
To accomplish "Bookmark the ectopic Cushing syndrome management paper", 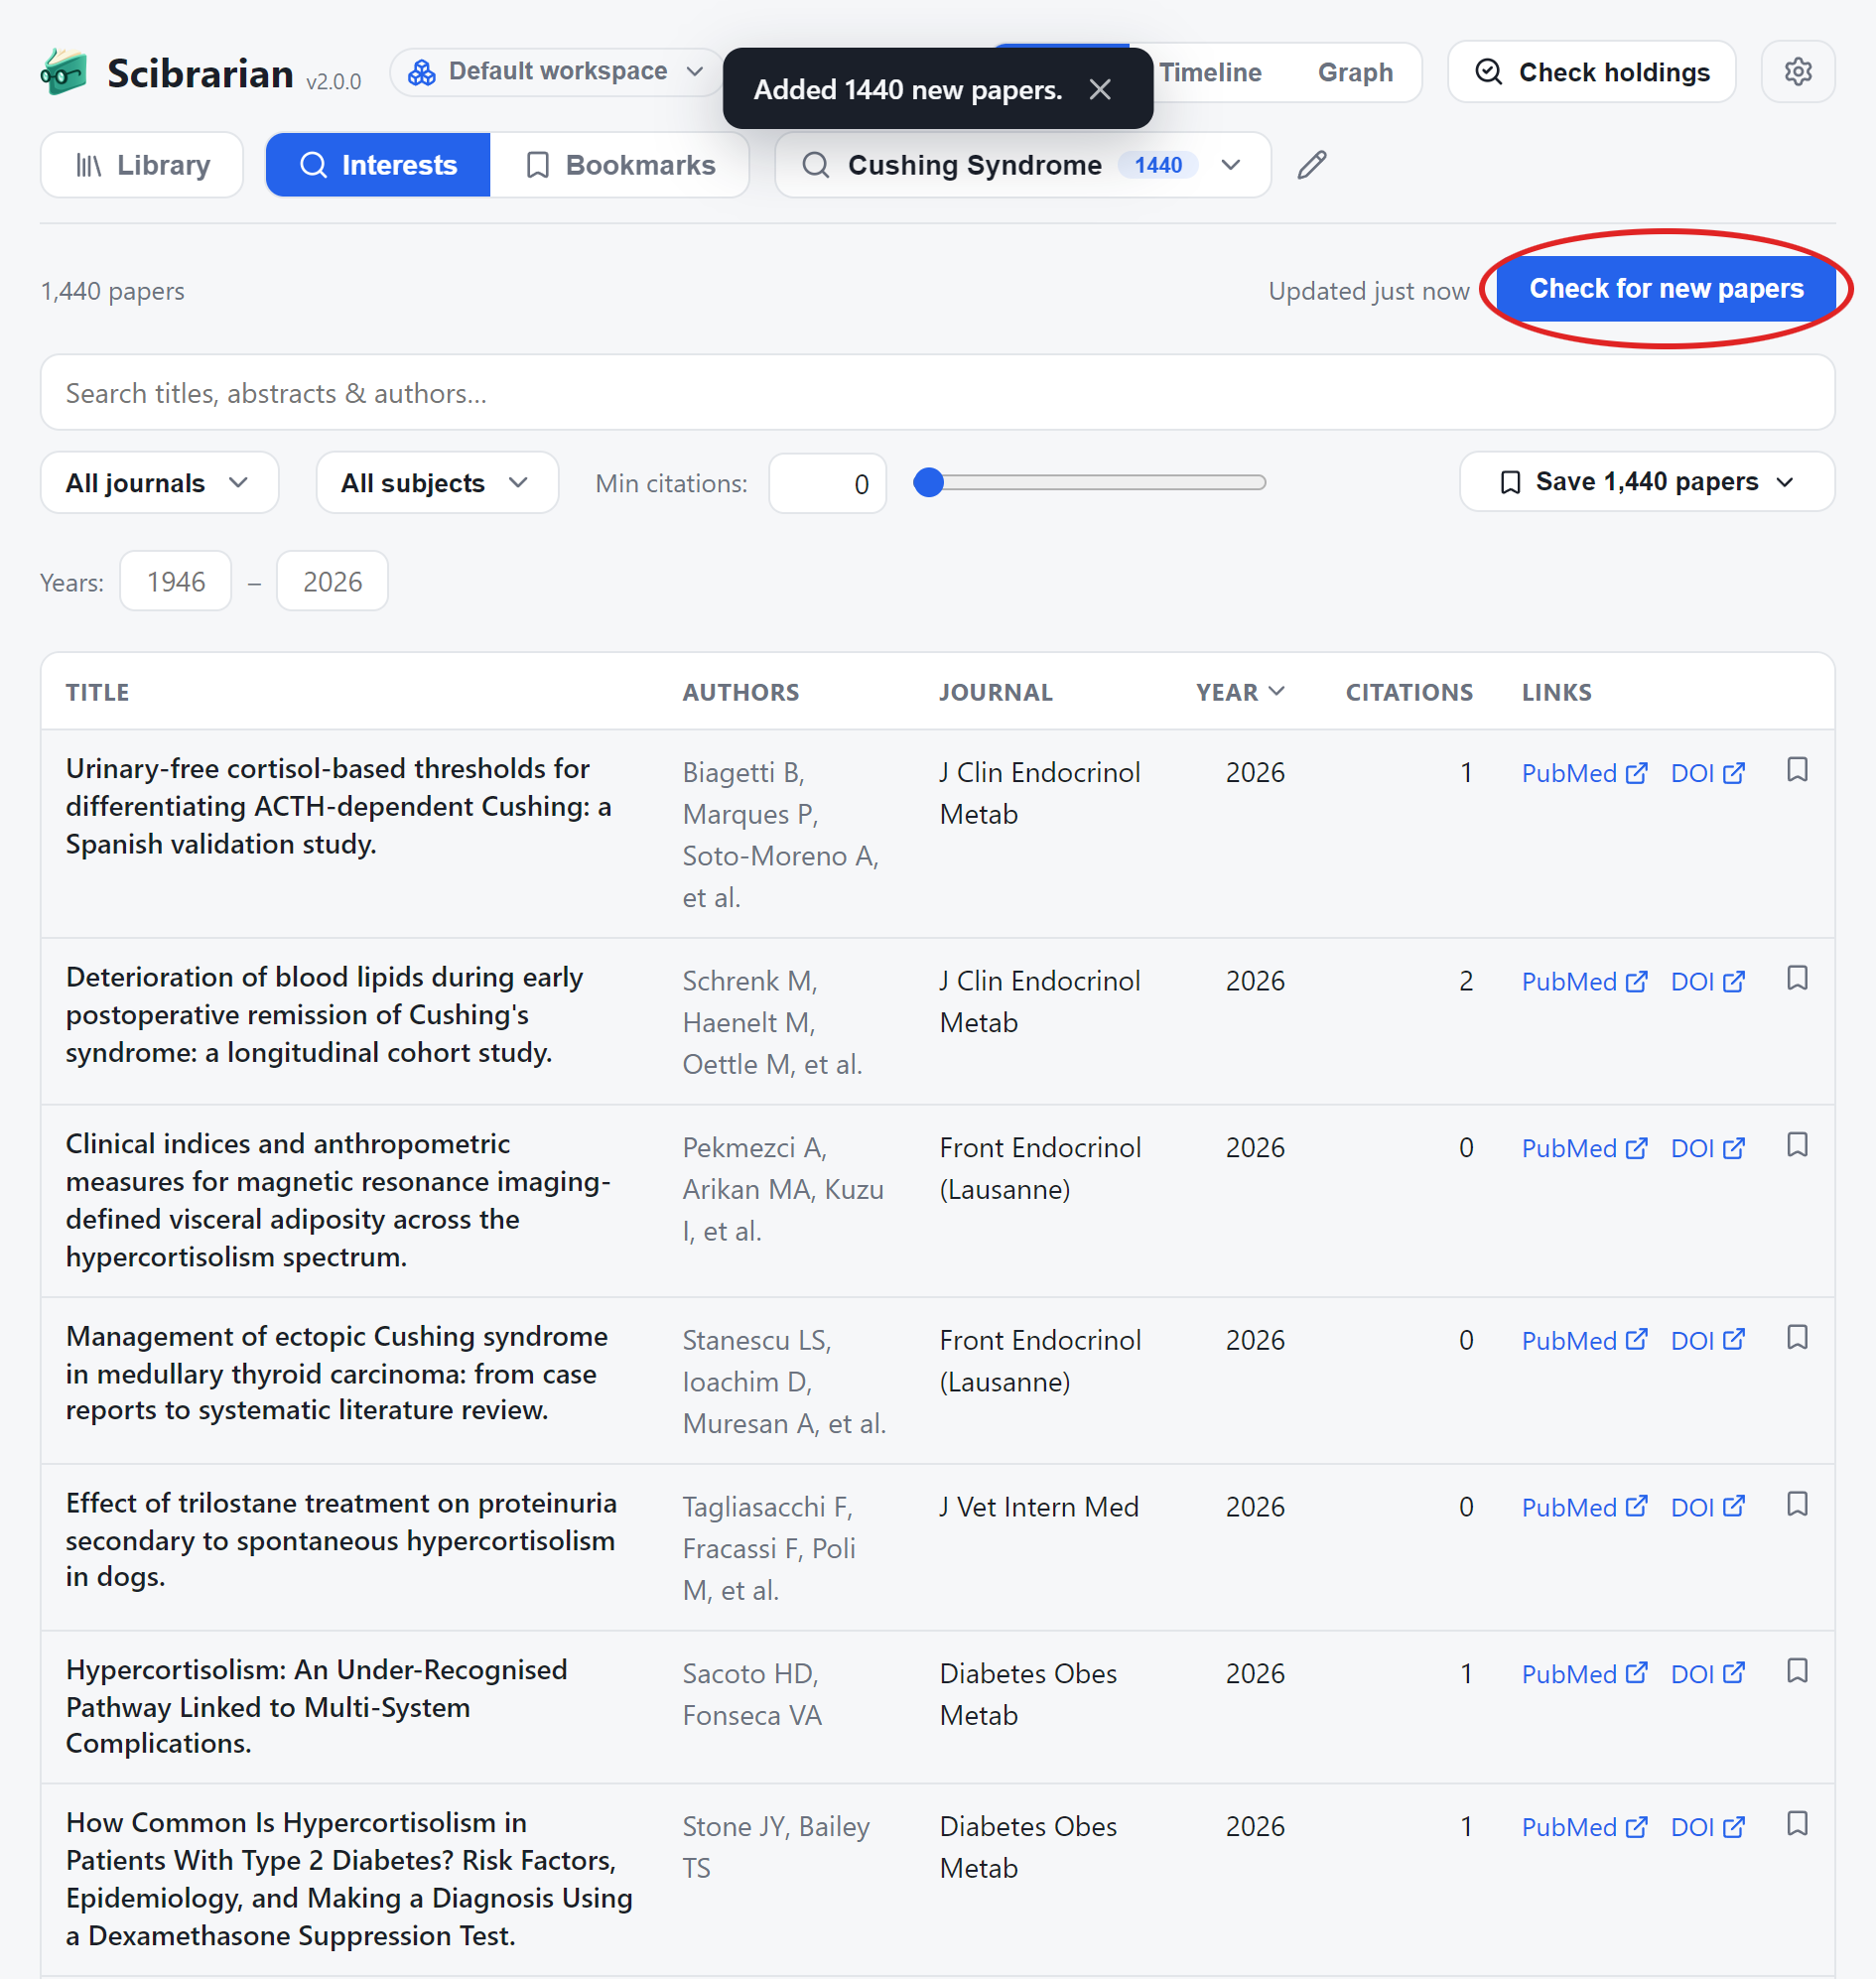I will tap(1796, 1338).
